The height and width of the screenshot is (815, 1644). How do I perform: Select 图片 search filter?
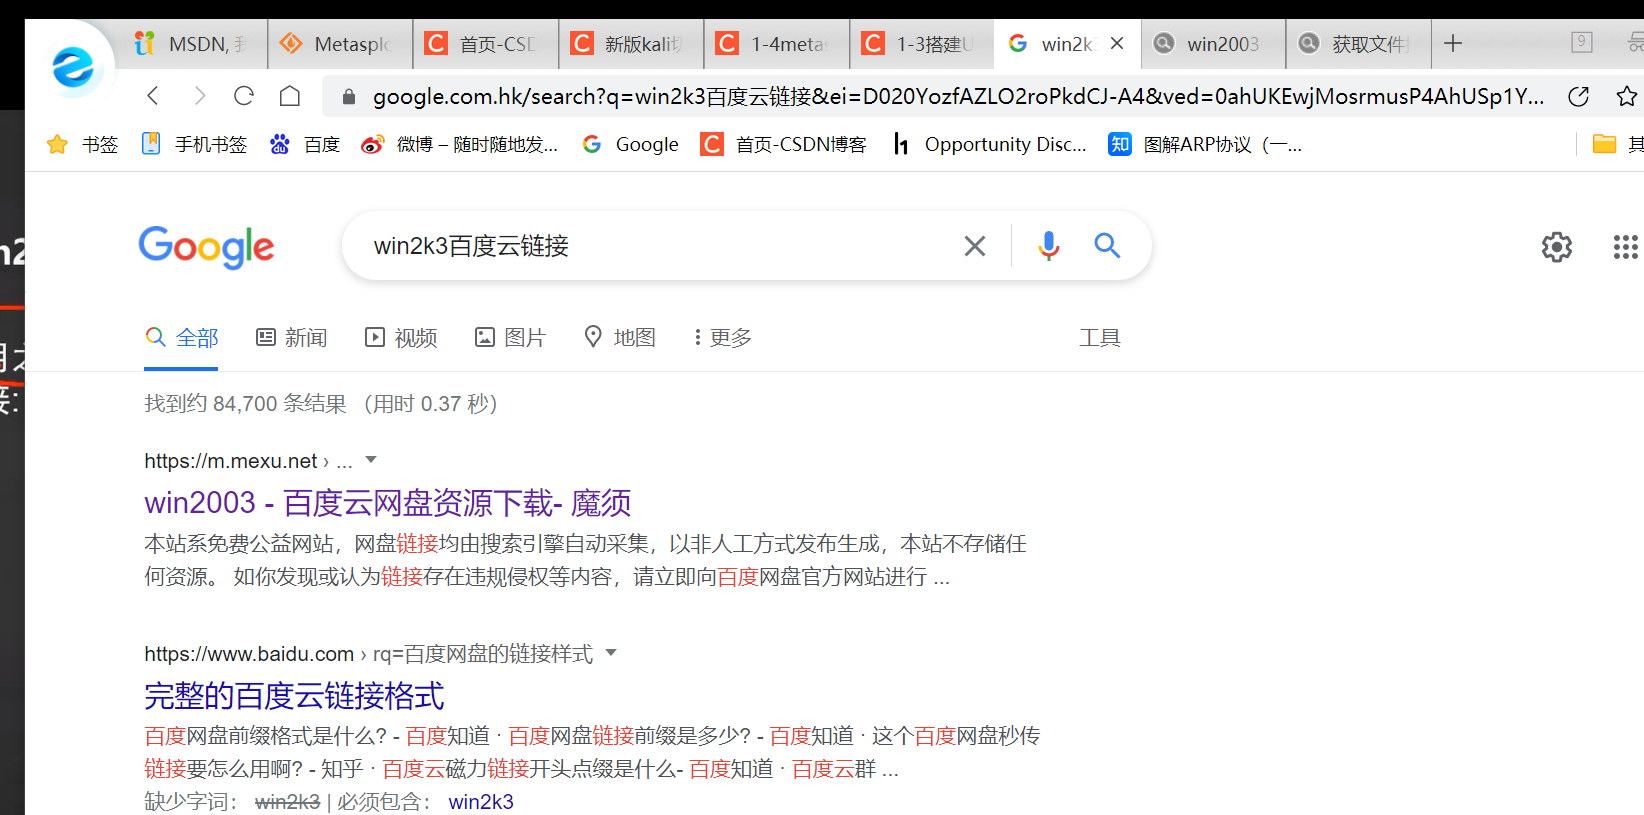[x=510, y=338]
